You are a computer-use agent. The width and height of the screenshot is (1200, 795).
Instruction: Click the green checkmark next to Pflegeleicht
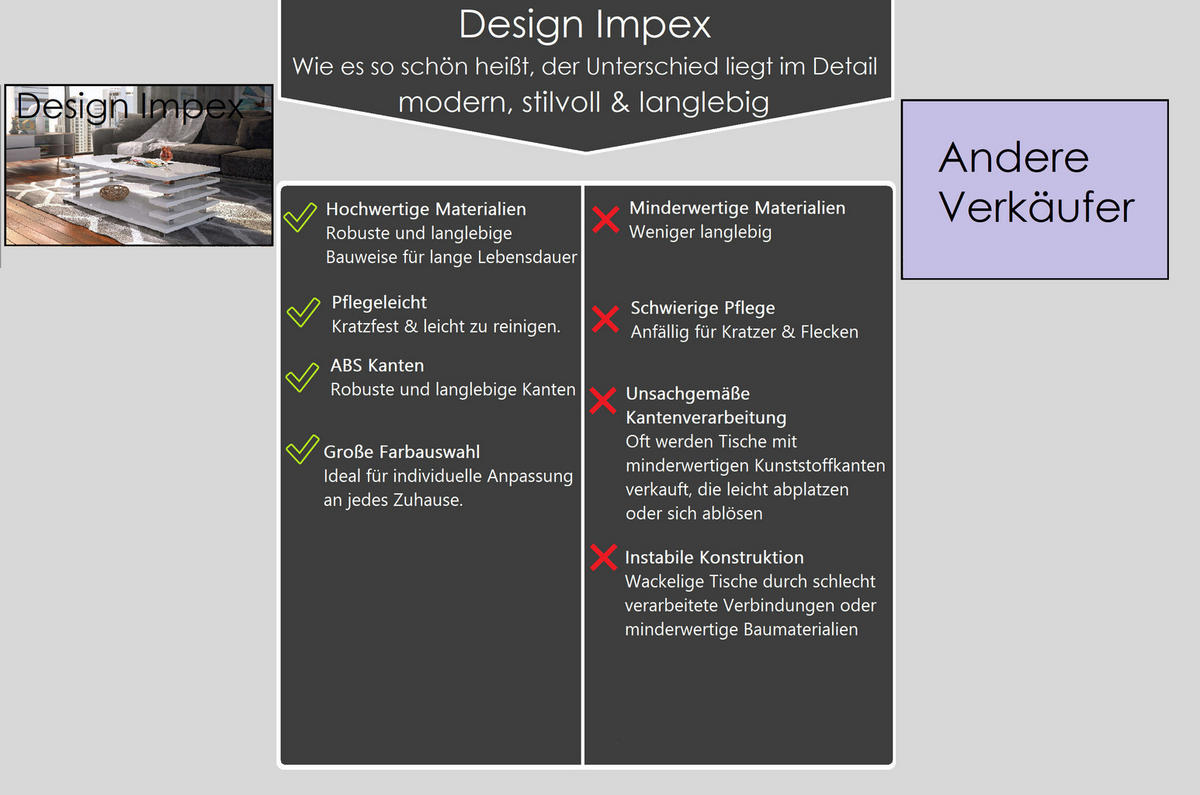click(x=302, y=311)
